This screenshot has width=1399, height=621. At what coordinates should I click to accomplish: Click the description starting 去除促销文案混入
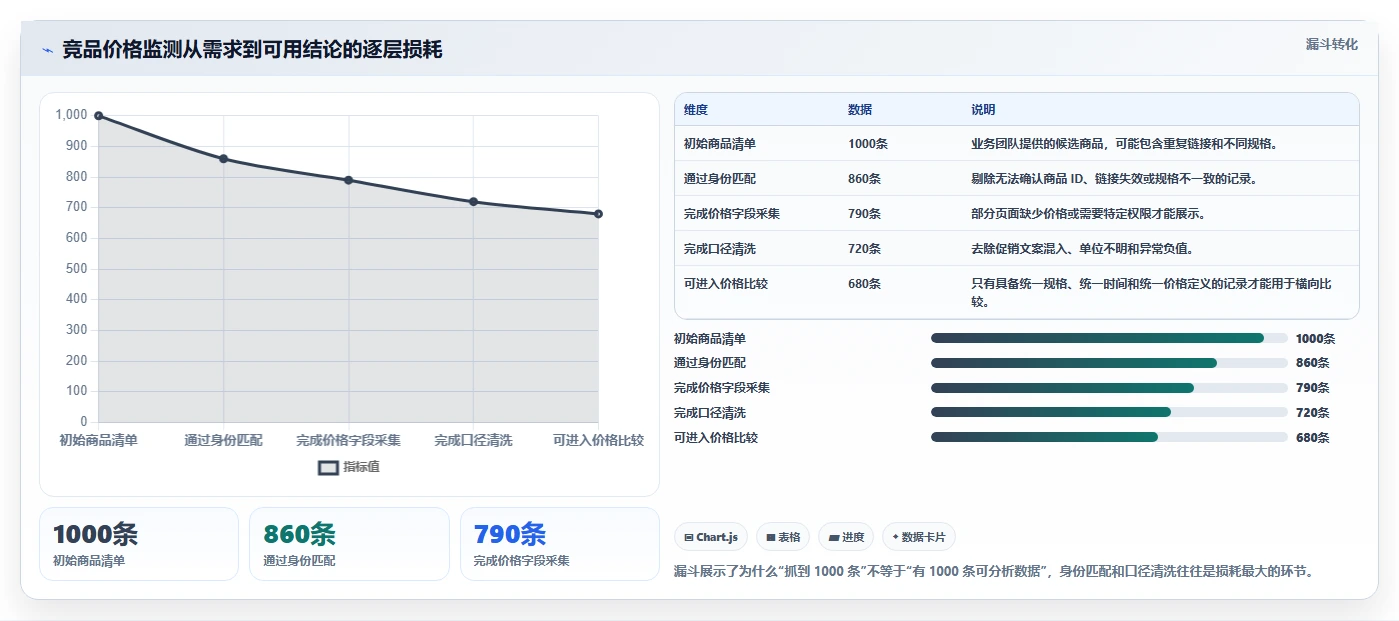click(1082, 249)
